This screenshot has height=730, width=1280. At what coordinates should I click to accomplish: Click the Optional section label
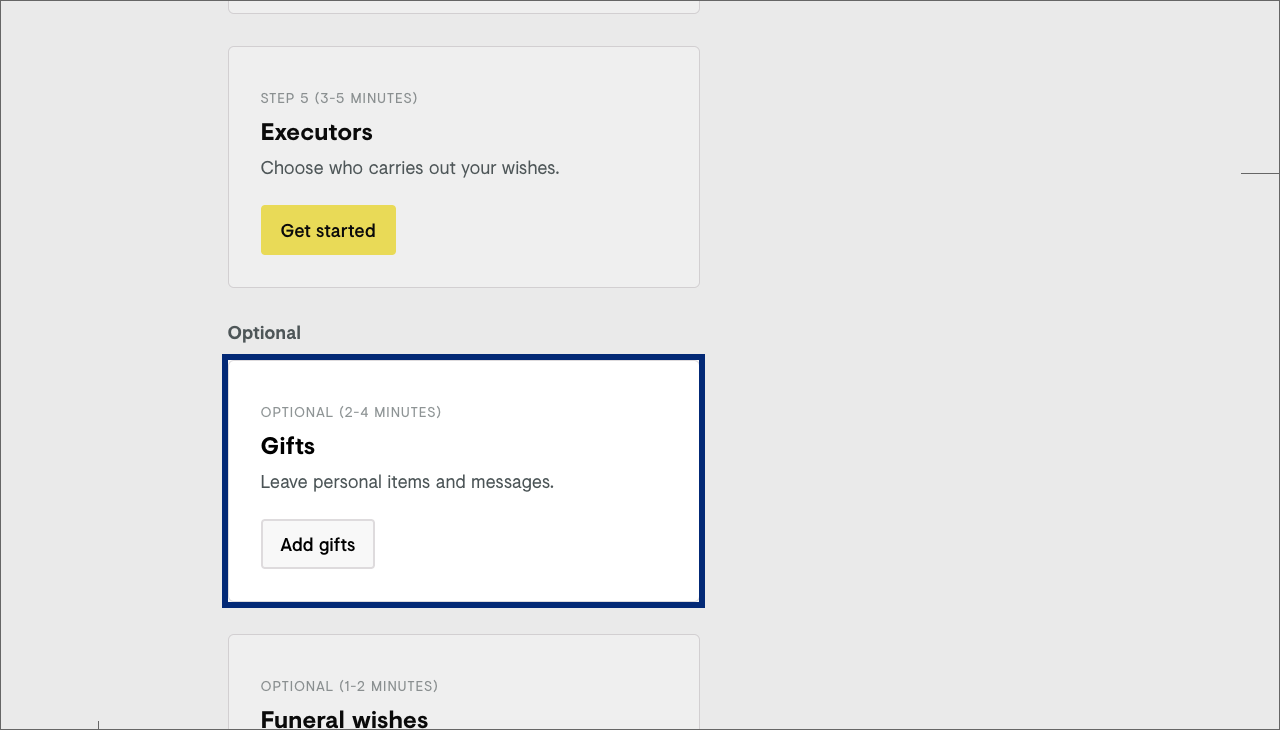[264, 333]
